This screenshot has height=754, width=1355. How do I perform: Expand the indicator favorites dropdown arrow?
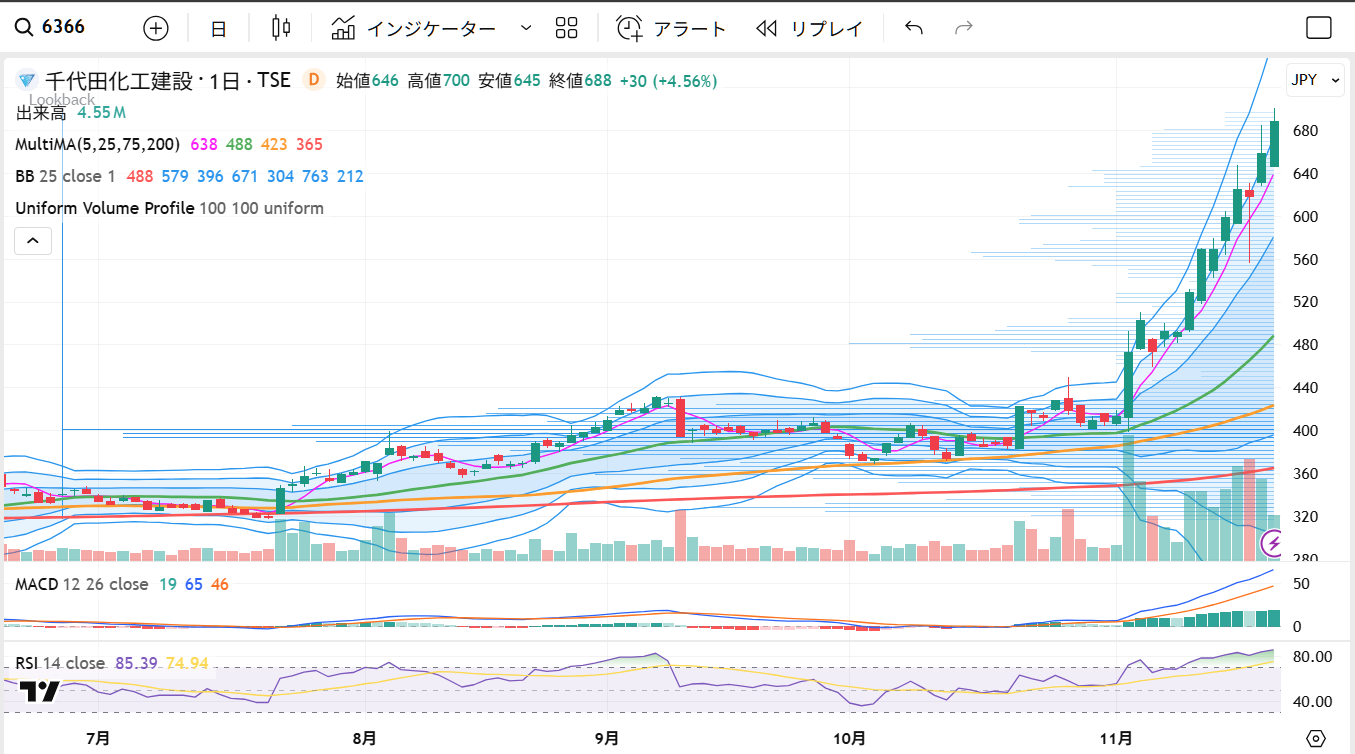[526, 28]
